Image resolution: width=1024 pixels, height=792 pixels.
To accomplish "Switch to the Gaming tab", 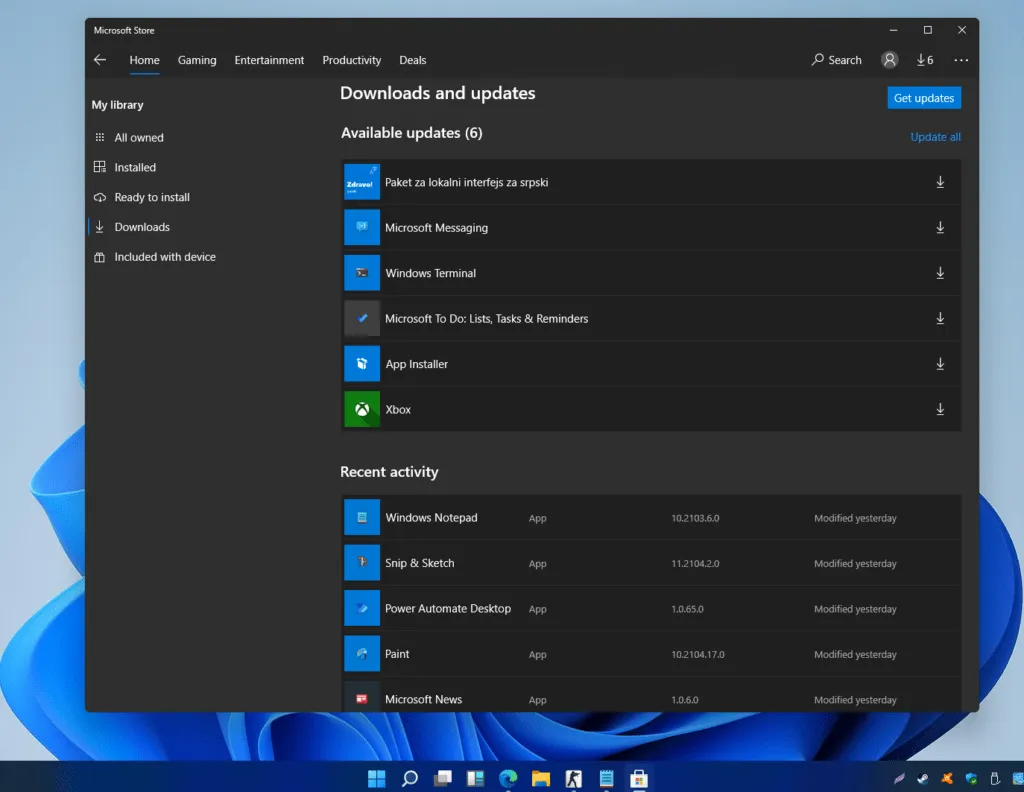I will pyautogui.click(x=197, y=60).
